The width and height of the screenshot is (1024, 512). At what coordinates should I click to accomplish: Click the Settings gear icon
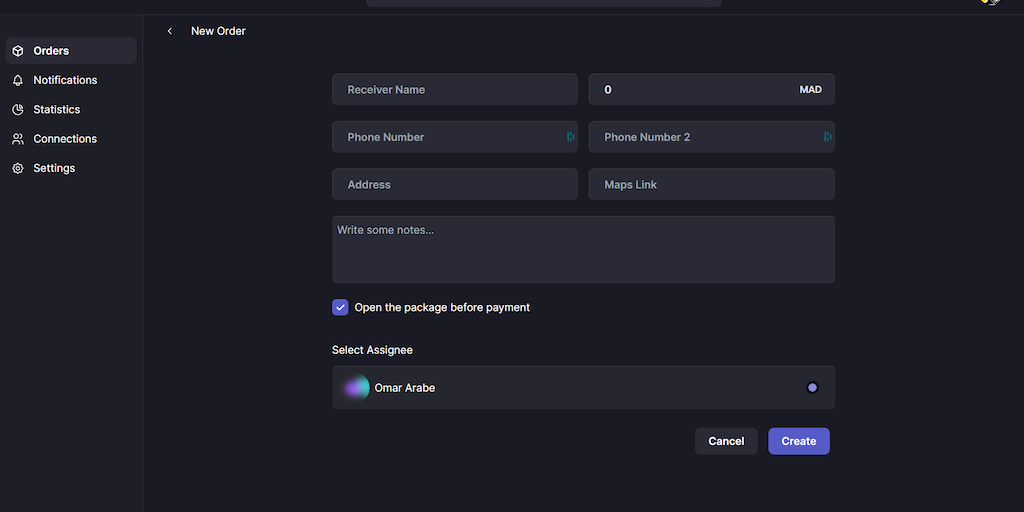pos(18,169)
